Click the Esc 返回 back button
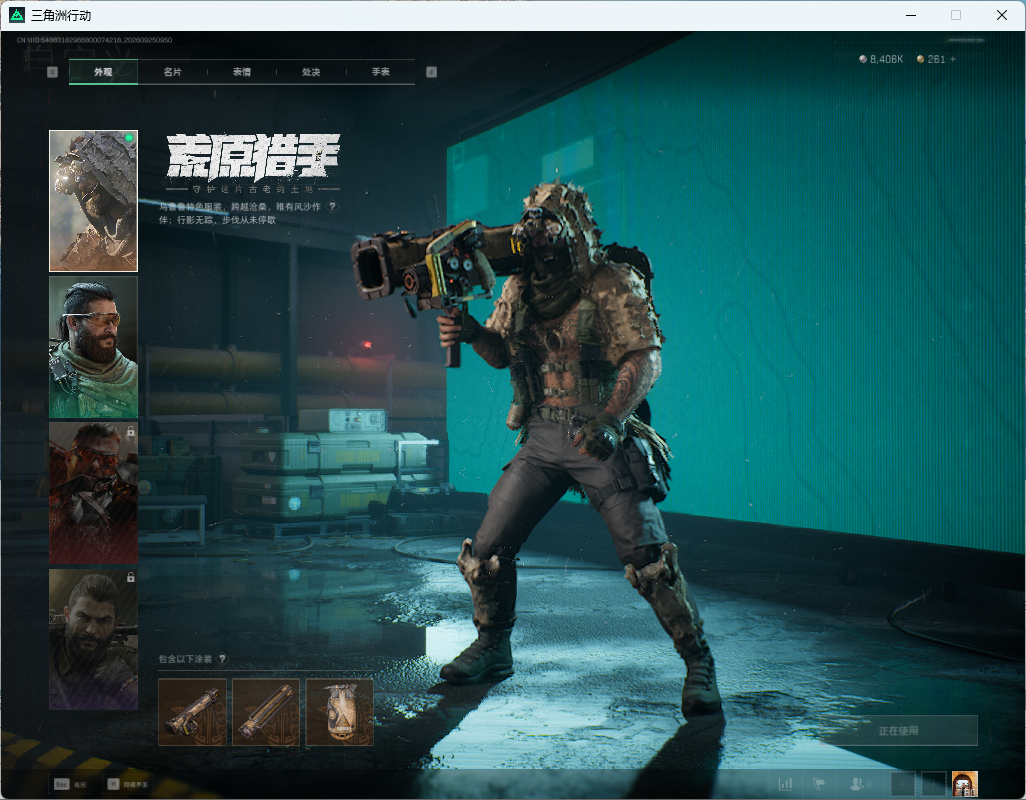Viewport: 1026px width, 800px height. [71, 784]
